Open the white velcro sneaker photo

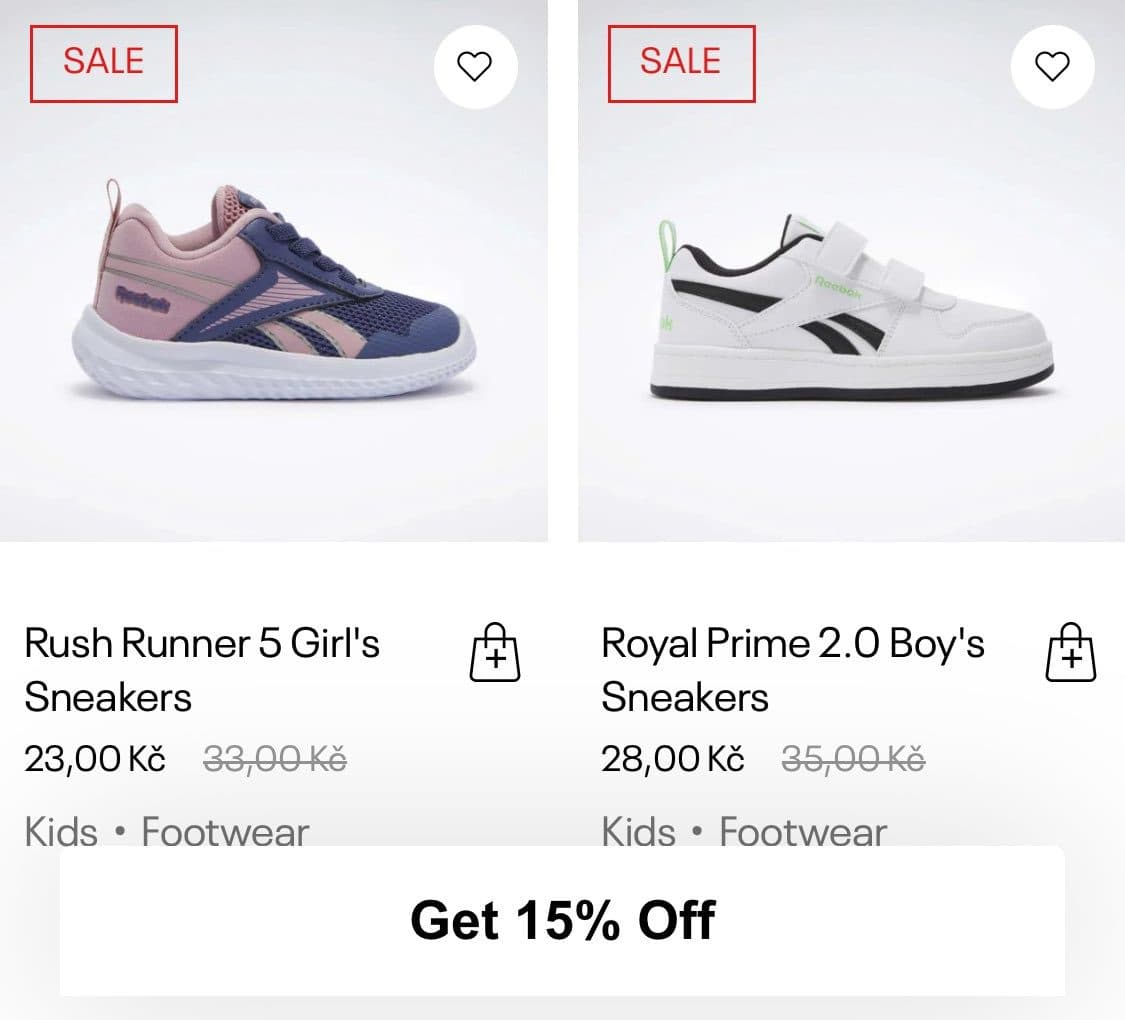850,305
